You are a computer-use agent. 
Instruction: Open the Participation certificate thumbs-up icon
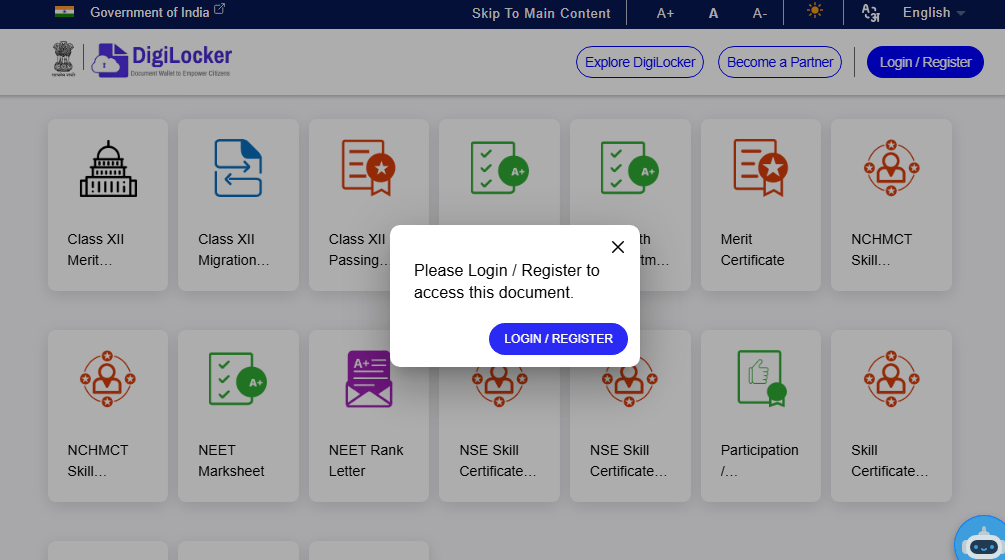click(760, 379)
